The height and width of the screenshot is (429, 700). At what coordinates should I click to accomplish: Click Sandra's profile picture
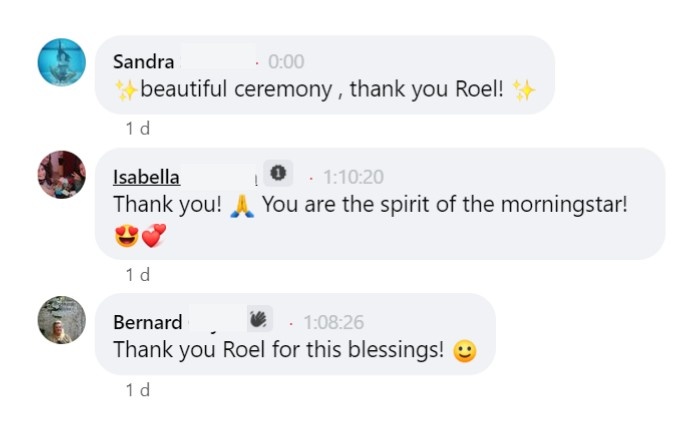61,61
